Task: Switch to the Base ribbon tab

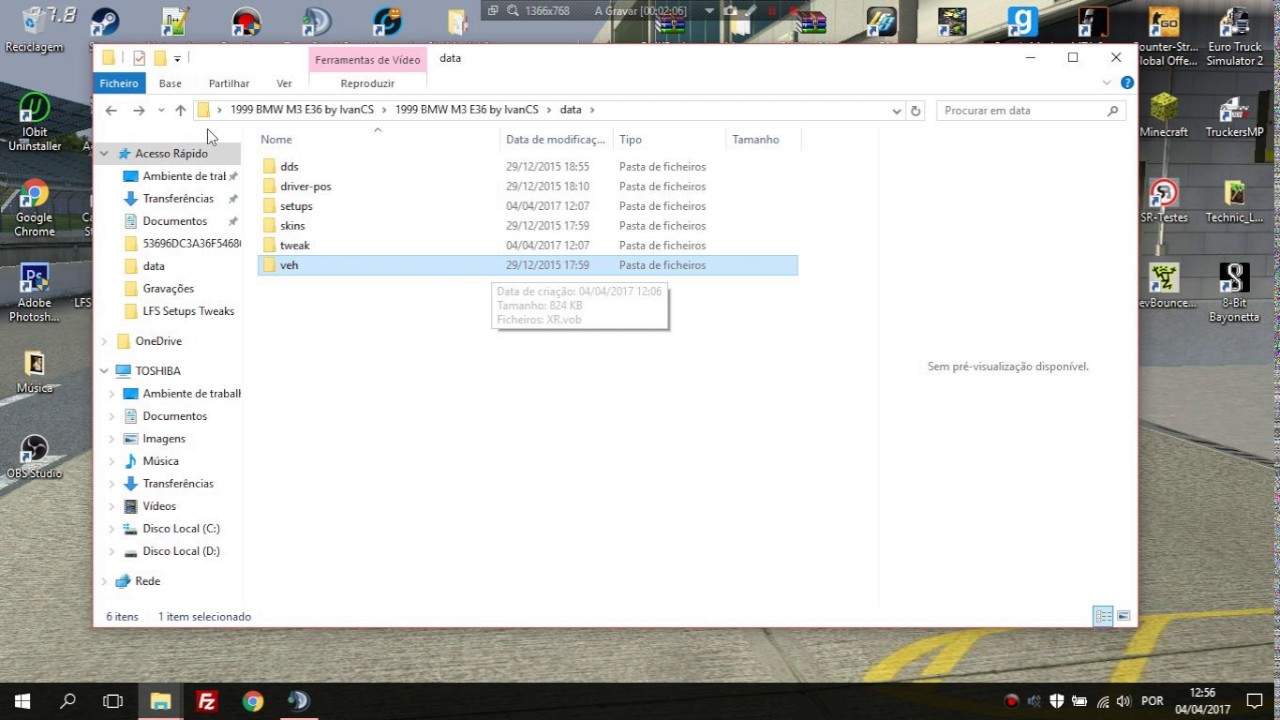Action: tap(170, 83)
